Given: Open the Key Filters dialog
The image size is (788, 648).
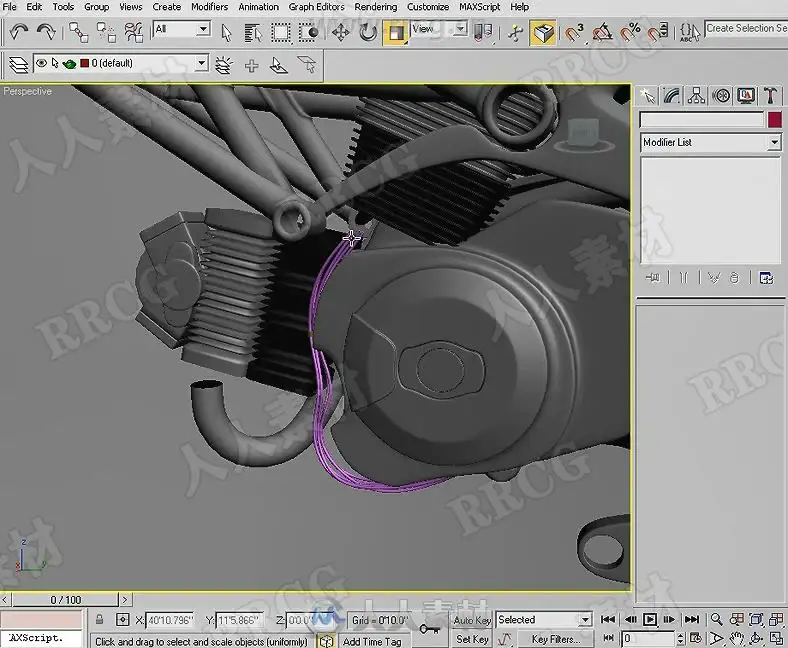Looking at the screenshot, I should (x=555, y=639).
